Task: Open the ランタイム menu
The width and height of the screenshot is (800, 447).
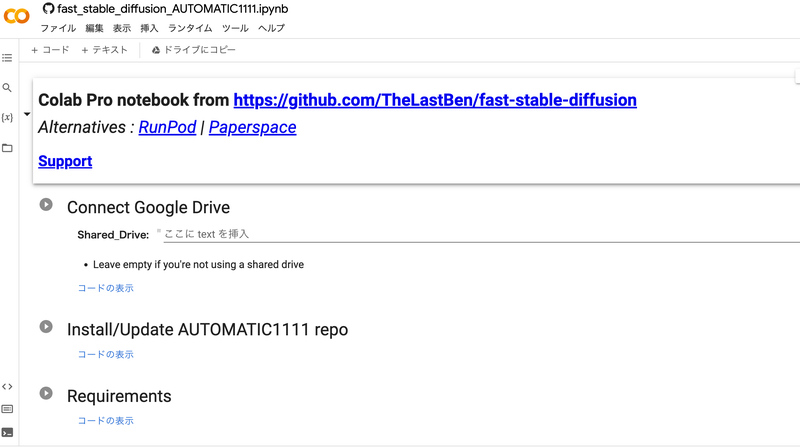Action: tap(190, 28)
